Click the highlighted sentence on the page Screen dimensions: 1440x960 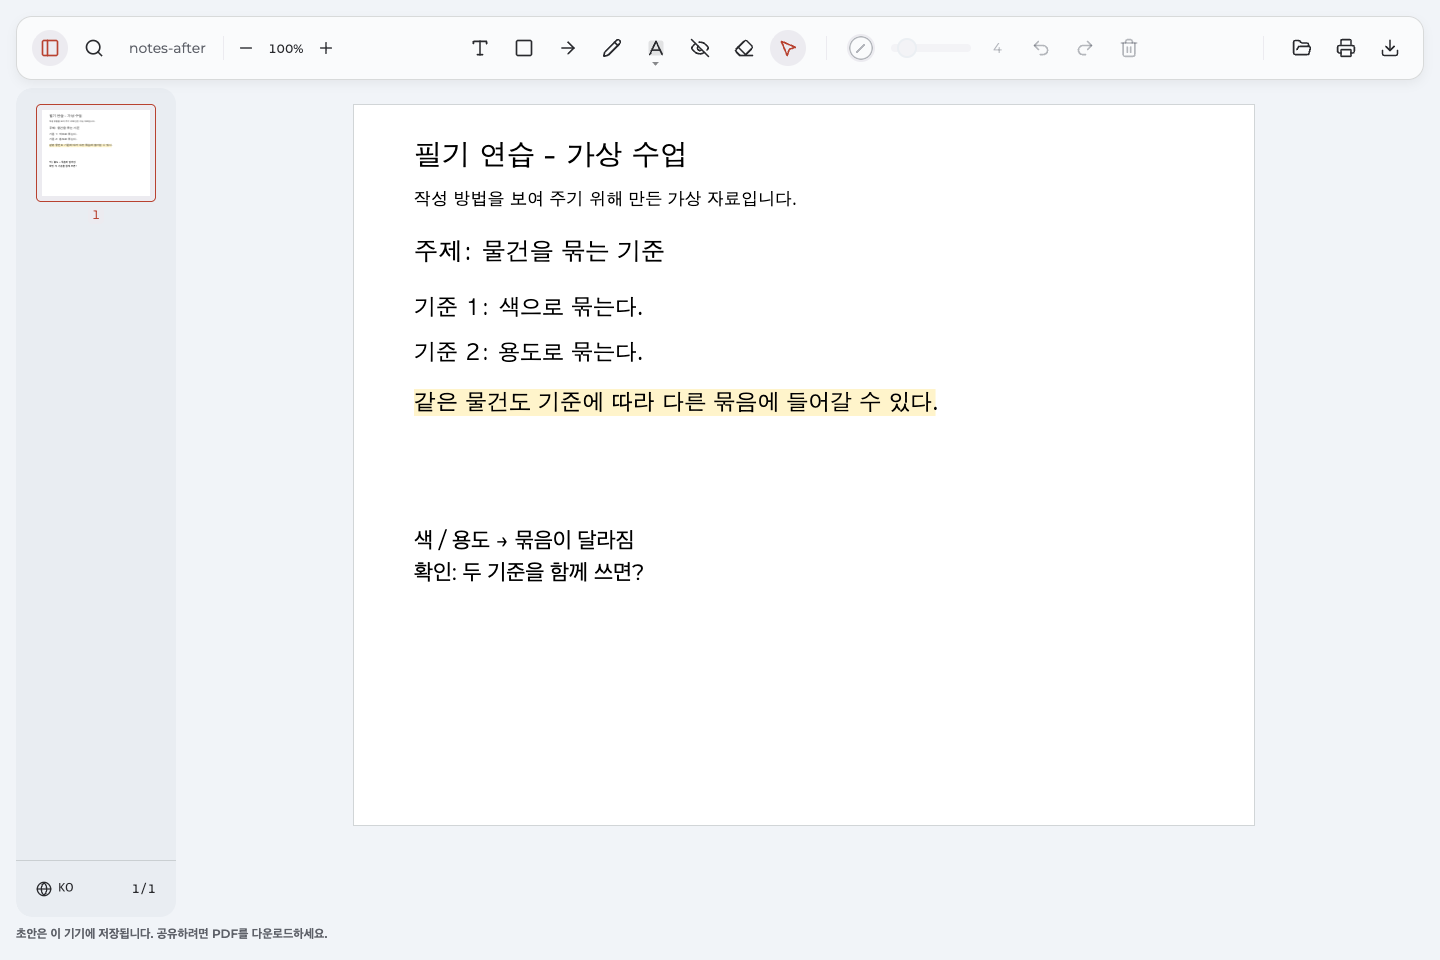[x=676, y=402]
